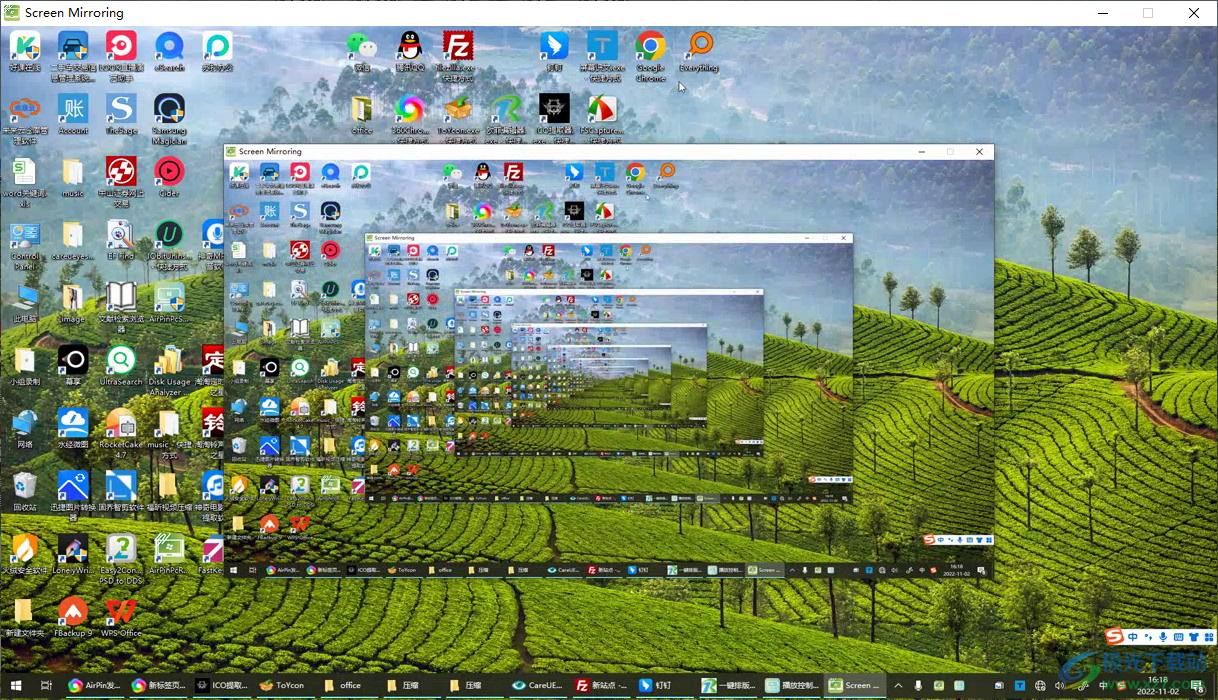Launch Google Chrome from the desktop
Screen dimensions: 1218x700
pyautogui.click(x=651, y=46)
